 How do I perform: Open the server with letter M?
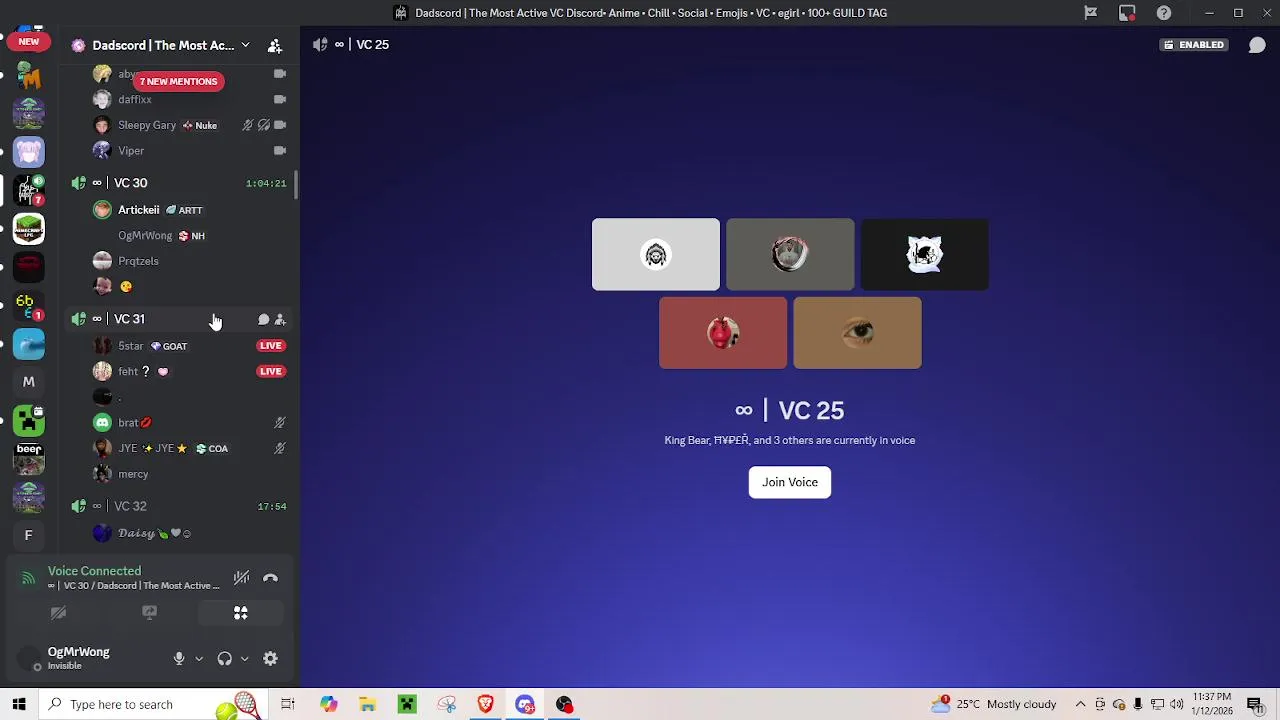coord(29,382)
